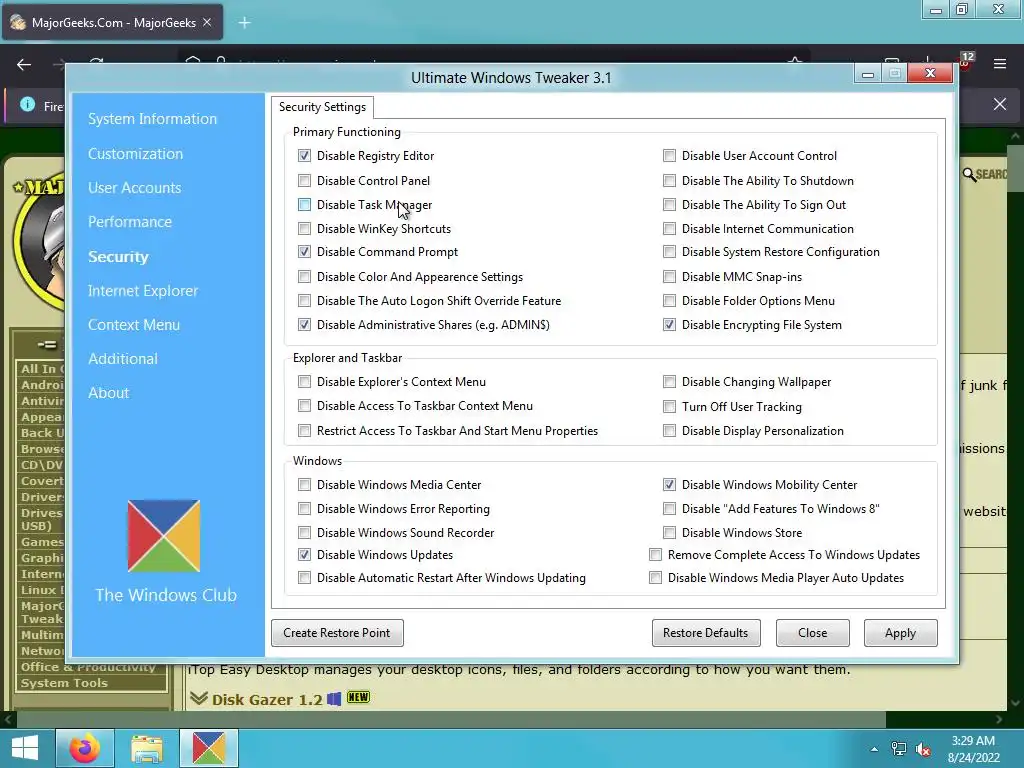The width and height of the screenshot is (1024, 768).
Task: Click the MajorGeeks search icon
Action: click(969, 174)
